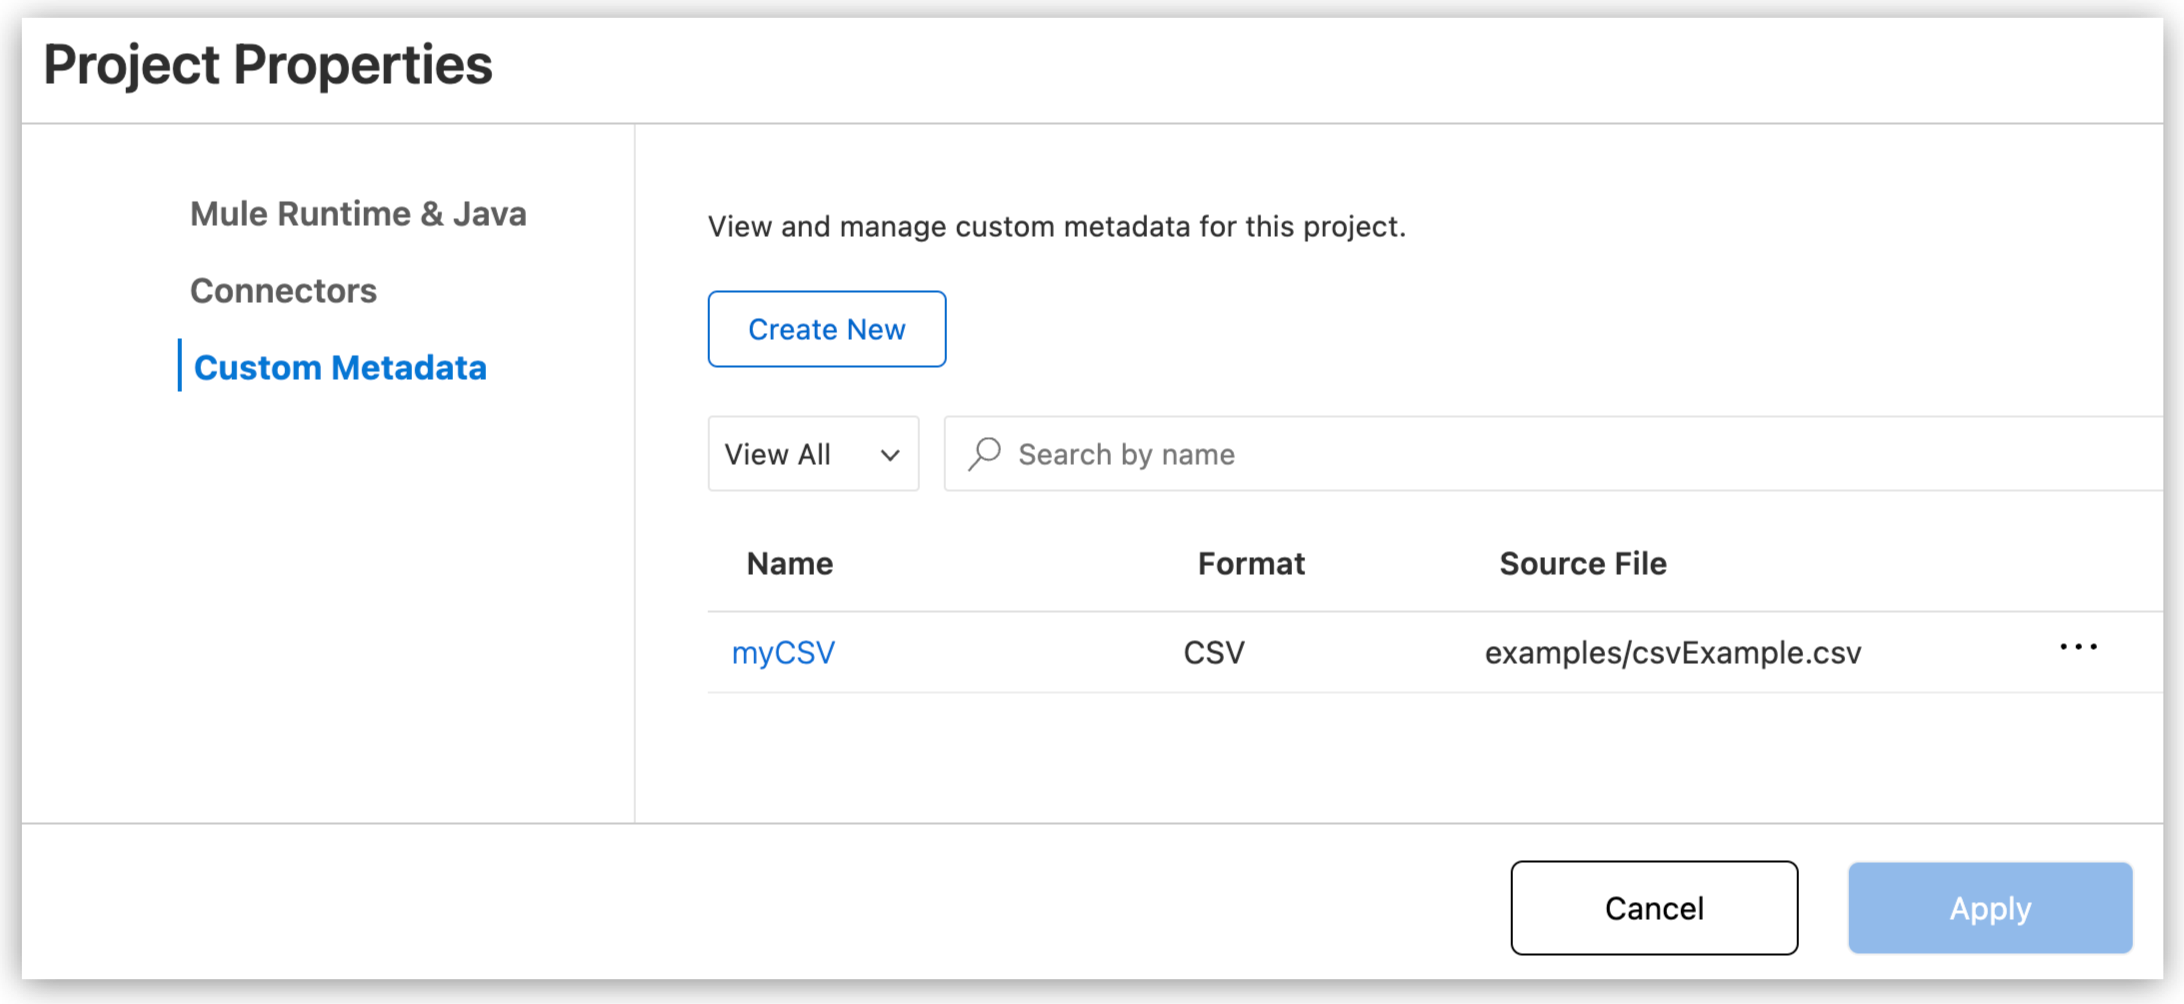The height and width of the screenshot is (1004, 2184).
Task: Click the Source File column header
Action: click(1582, 563)
